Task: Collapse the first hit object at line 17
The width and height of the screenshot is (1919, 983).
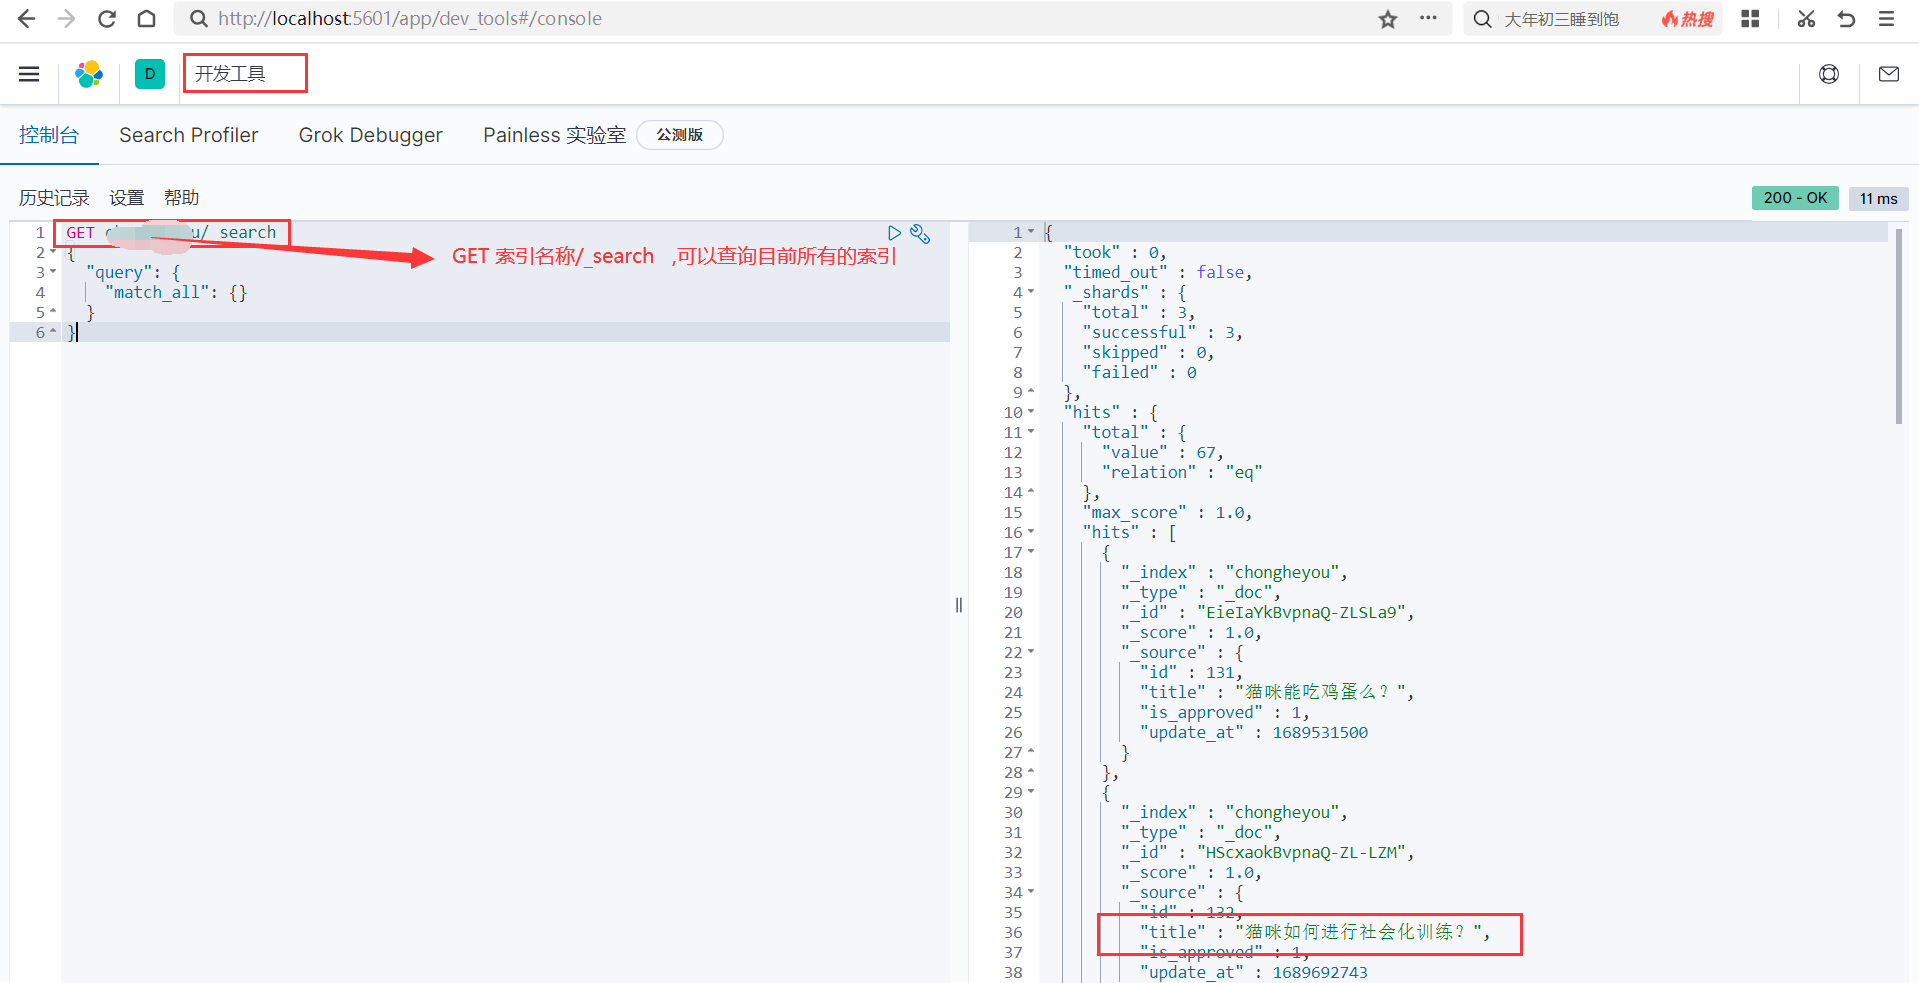Action: (x=1031, y=553)
